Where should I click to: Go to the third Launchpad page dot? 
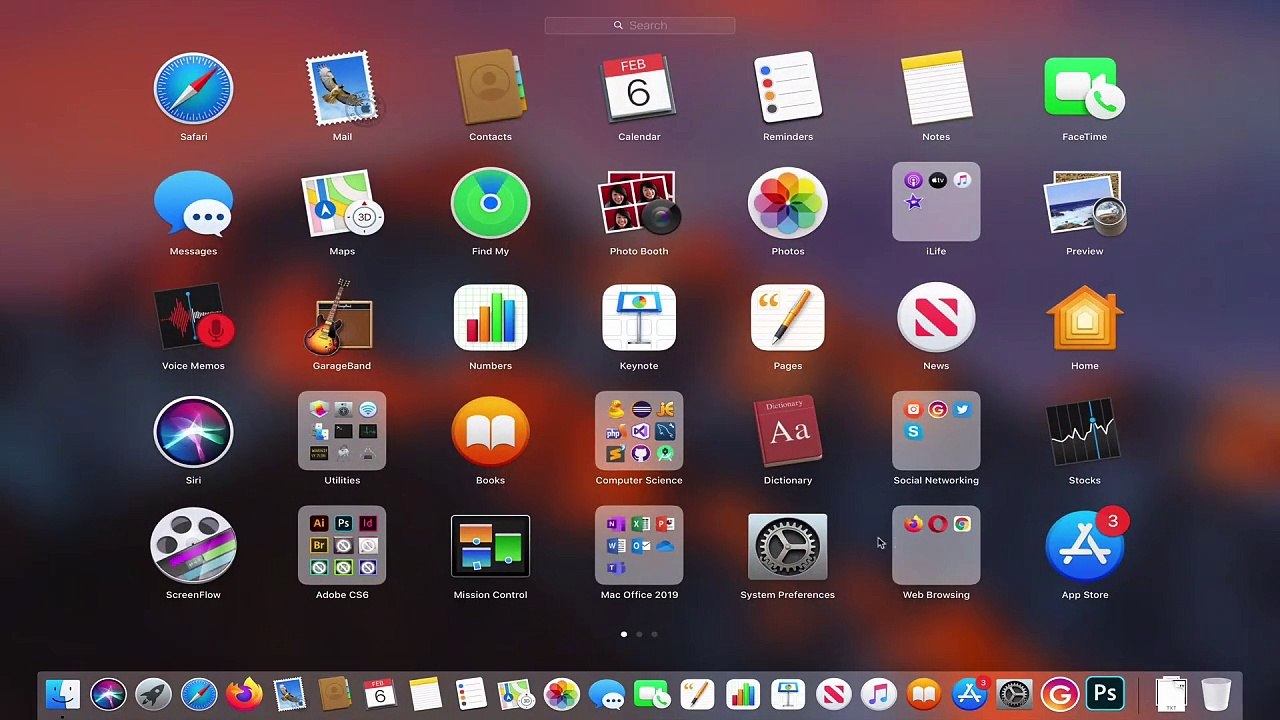click(654, 634)
